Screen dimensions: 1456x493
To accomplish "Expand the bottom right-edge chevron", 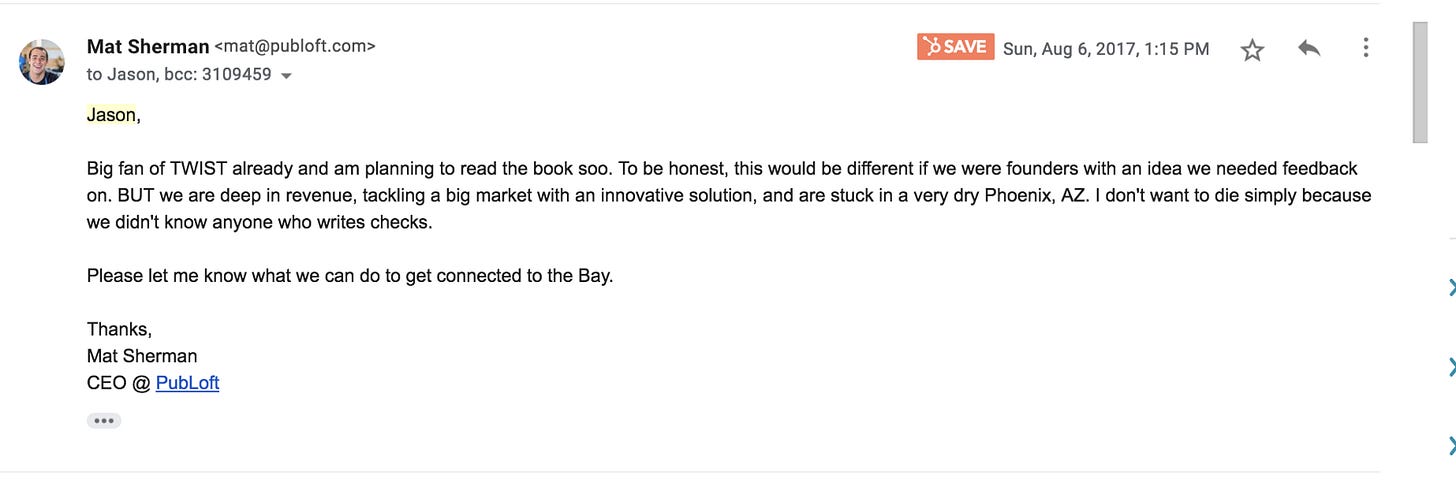I will tap(1451, 446).
